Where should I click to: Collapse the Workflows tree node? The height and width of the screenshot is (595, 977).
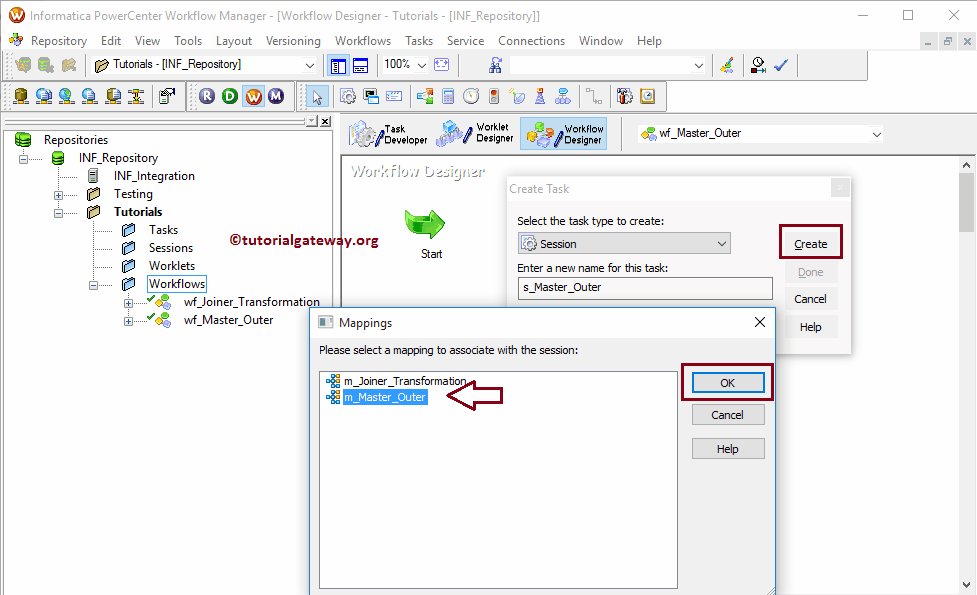click(x=93, y=285)
